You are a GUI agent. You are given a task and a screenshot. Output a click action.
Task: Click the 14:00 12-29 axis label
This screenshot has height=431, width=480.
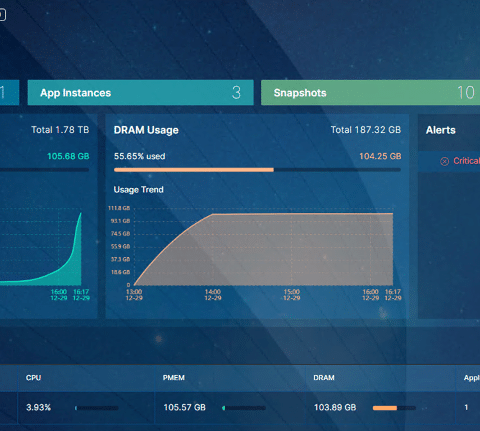[213, 295]
